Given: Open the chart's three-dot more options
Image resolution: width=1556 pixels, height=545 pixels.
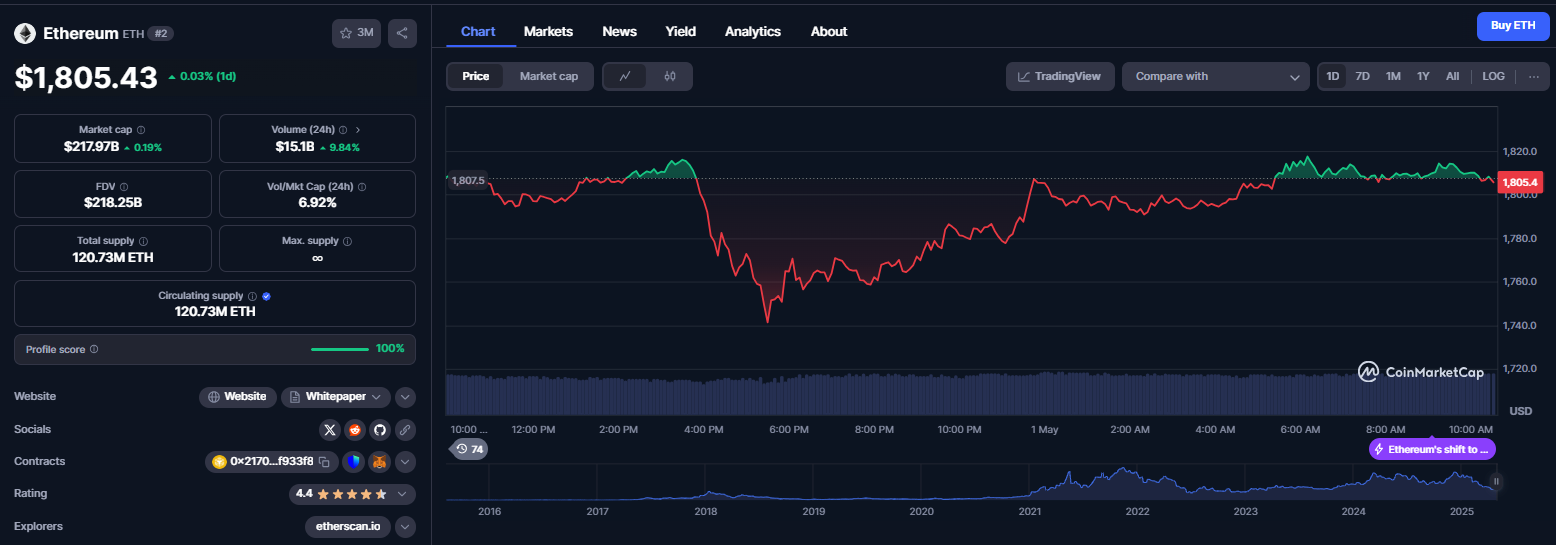Looking at the screenshot, I should pyautogui.click(x=1534, y=76).
